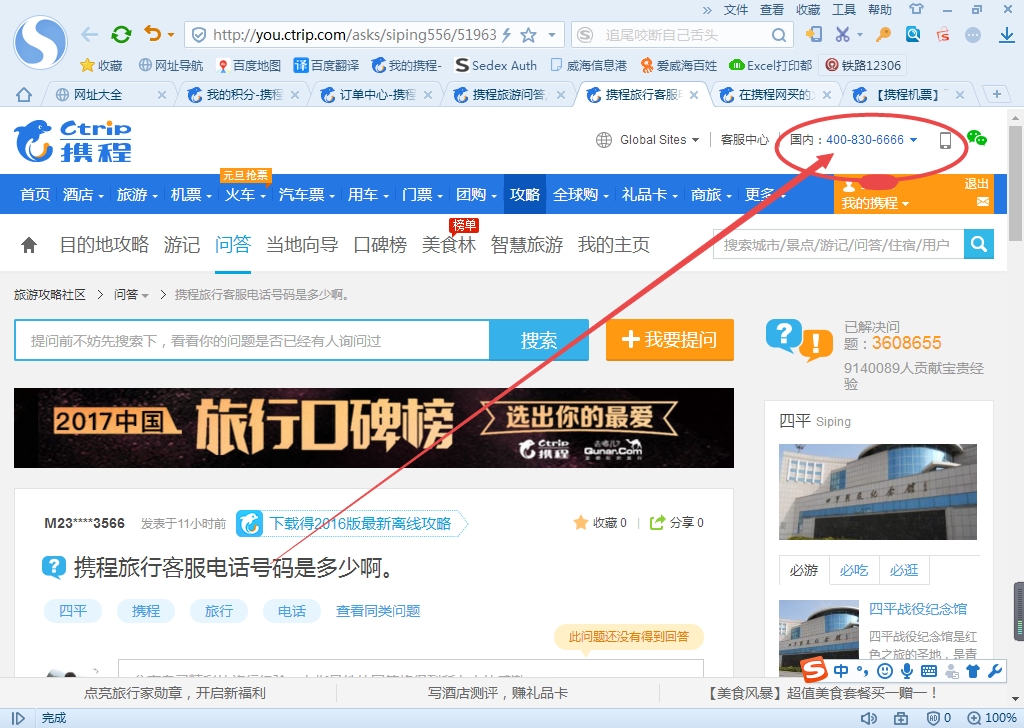The image size is (1024, 728).
Task: Click the home icon in community nav
Action: click(x=29, y=245)
